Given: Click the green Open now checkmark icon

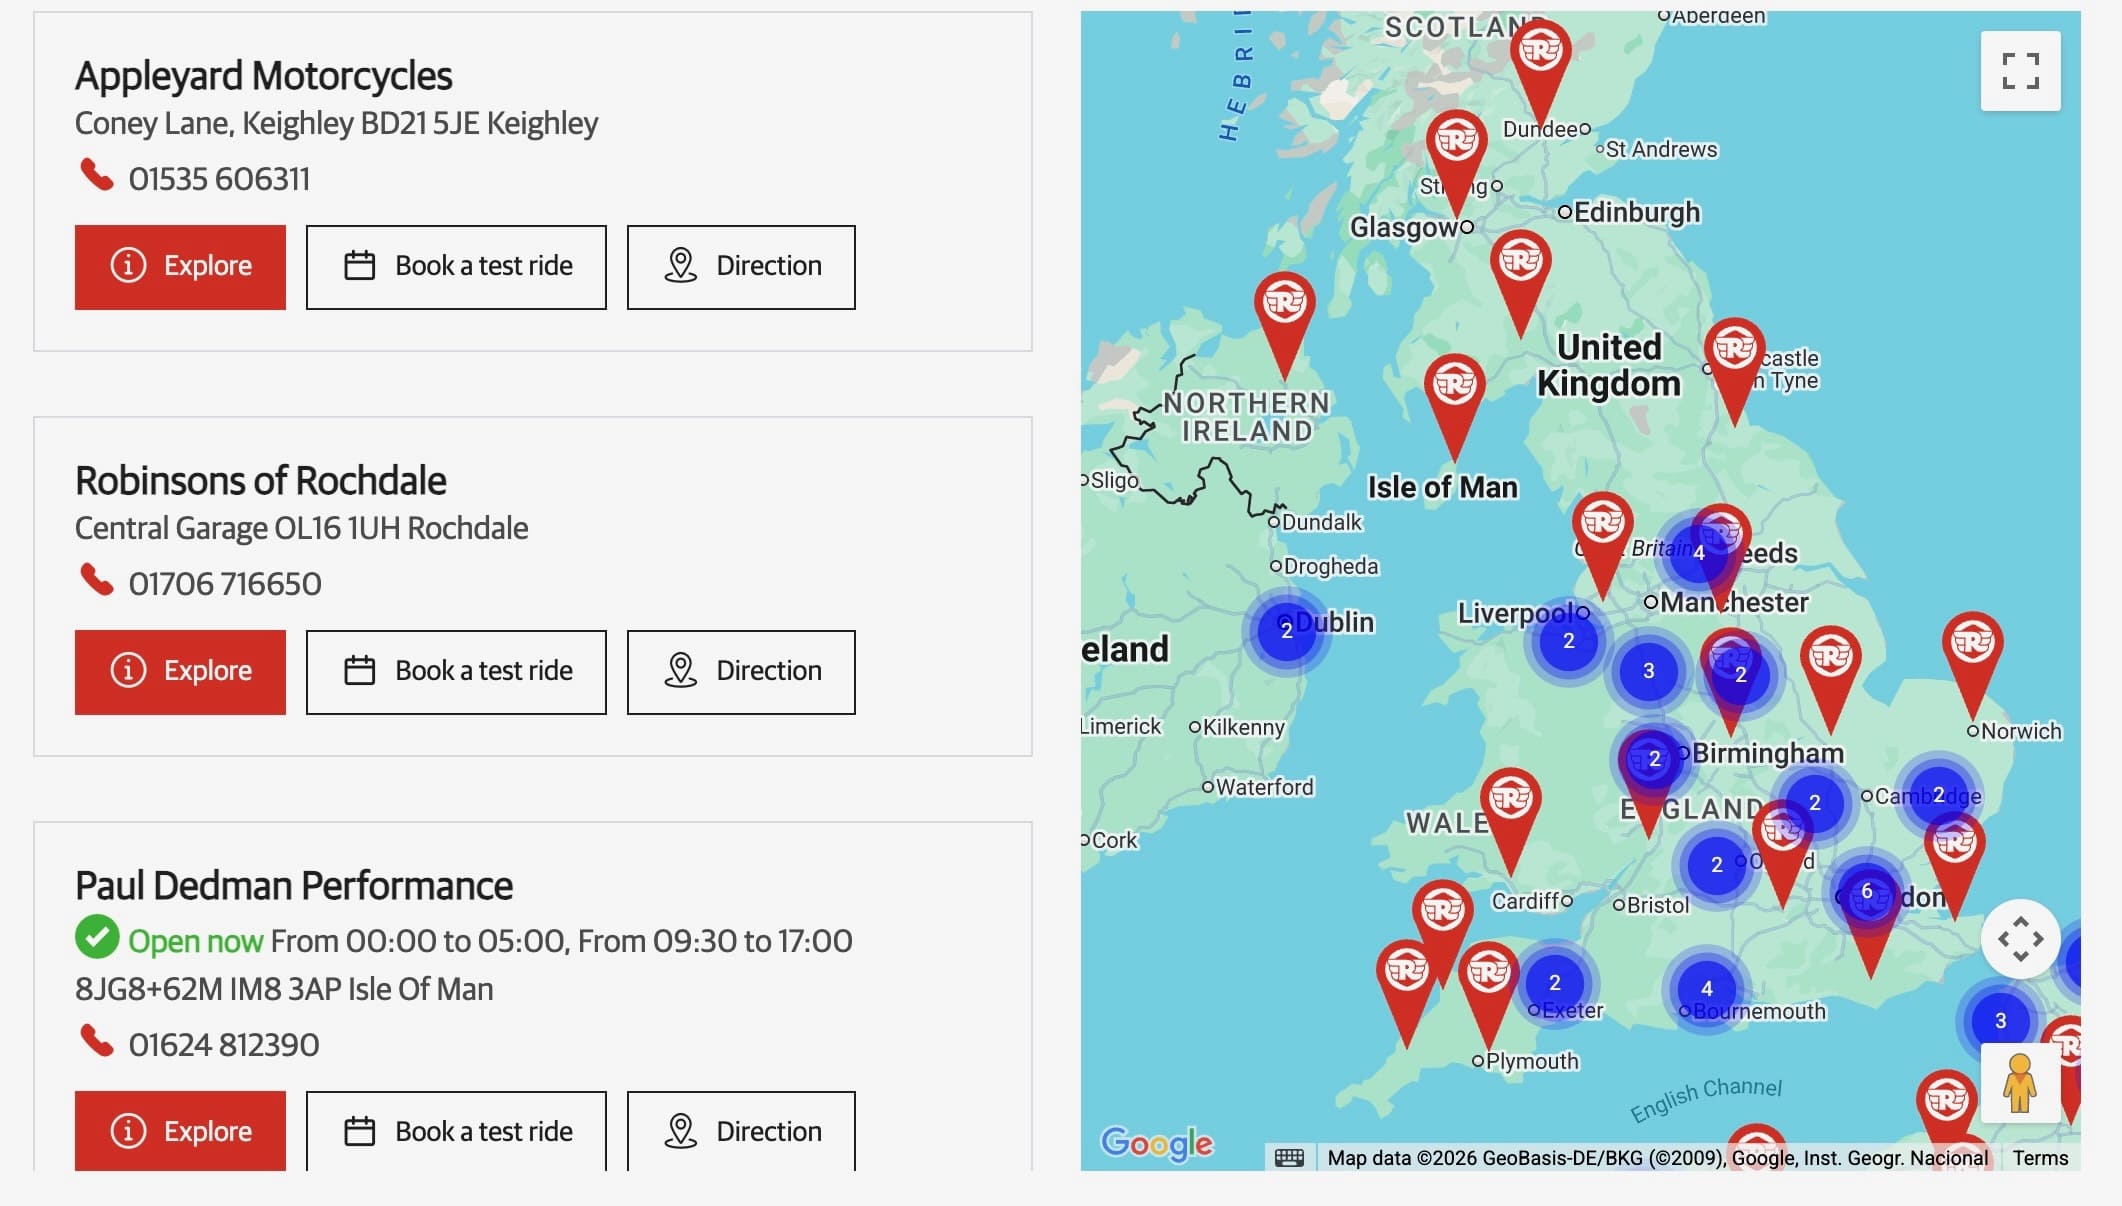Looking at the screenshot, I should (x=97, y=937).
